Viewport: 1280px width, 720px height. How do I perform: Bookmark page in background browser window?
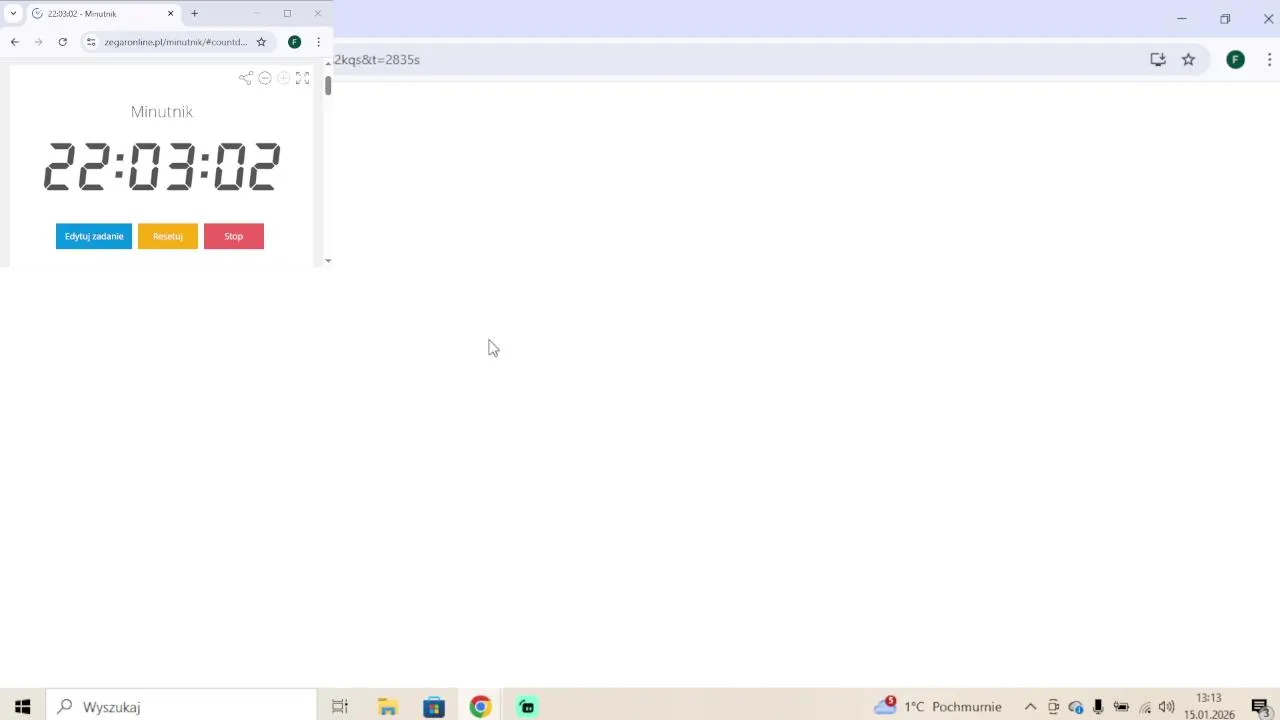pos(1189,60)
